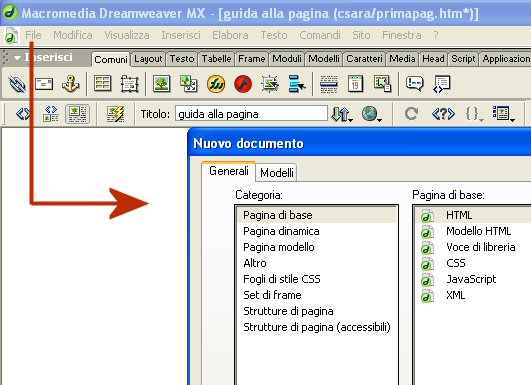Insert Horizontal Rule icon
Viewport: 531px width, 385px height.
(328, 84)
